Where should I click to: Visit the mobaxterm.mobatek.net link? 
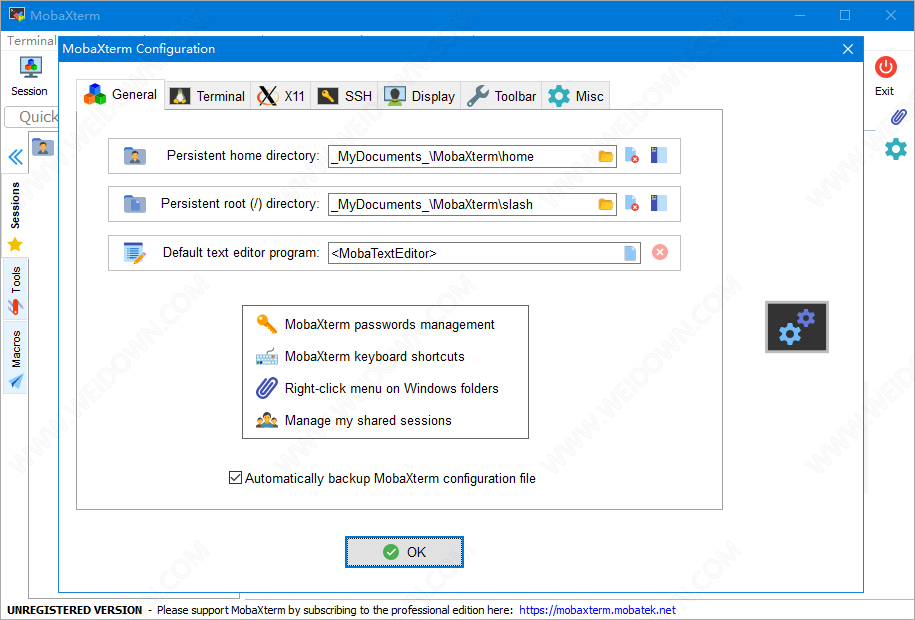pyautogui.click(x=597, y=609)
